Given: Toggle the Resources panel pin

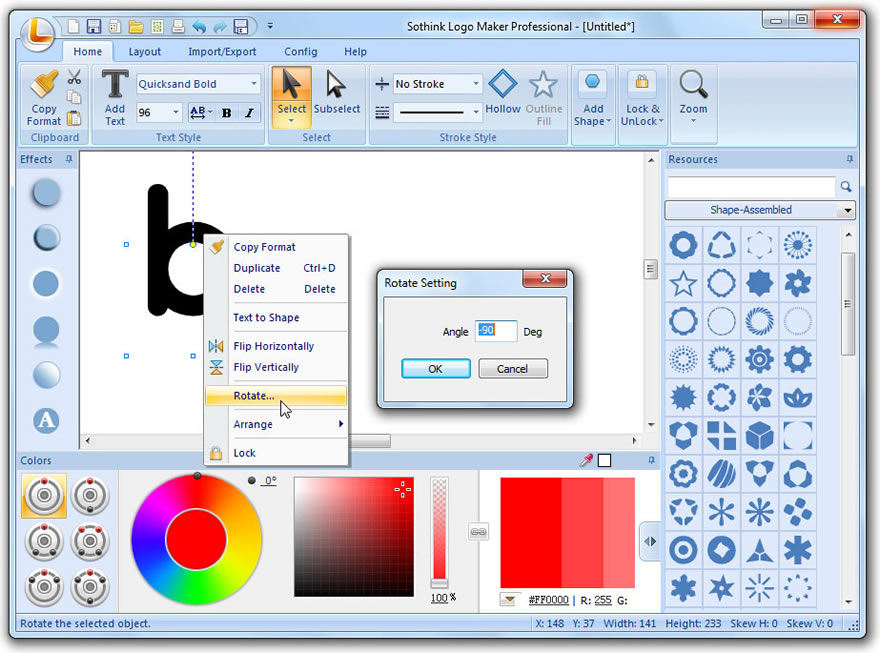Looking at the screenshot, I should [849, 158].
